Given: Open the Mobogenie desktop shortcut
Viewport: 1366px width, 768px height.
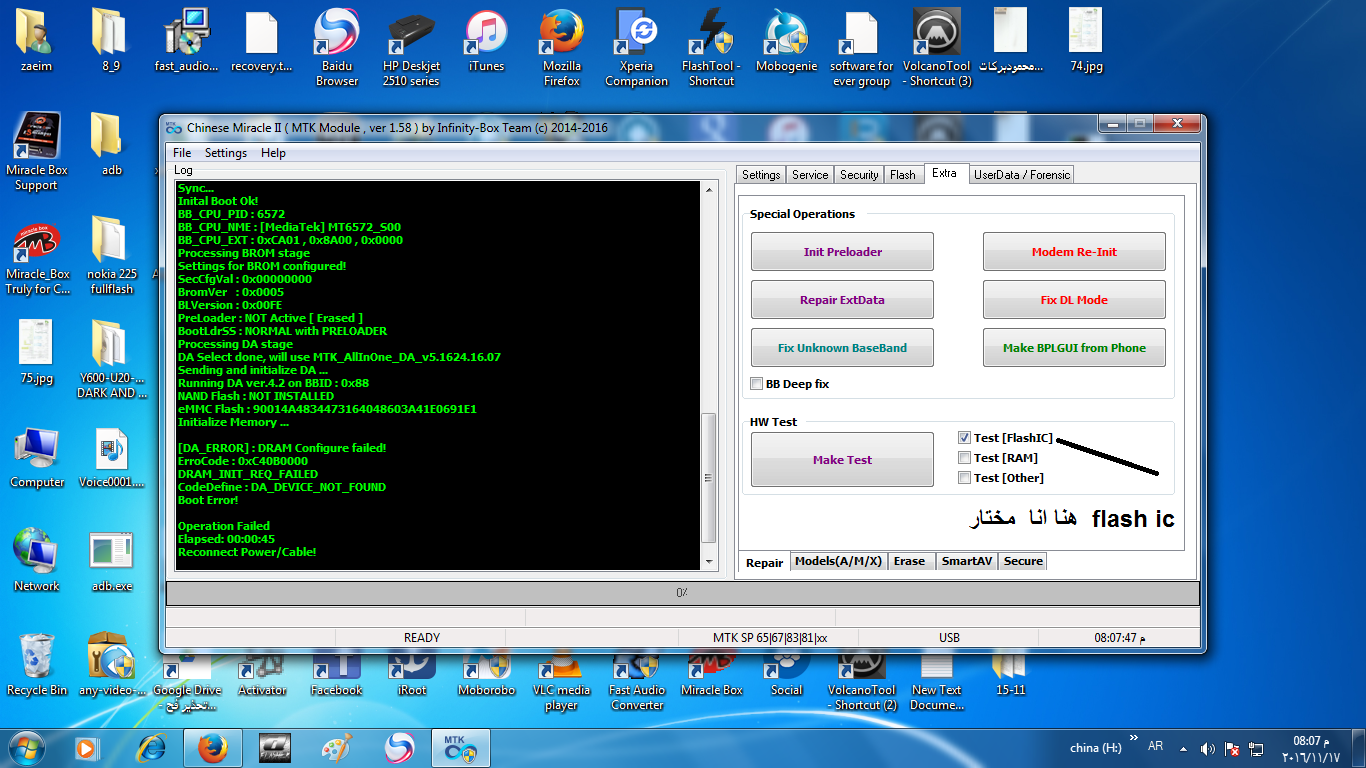Looking at the screenshot, I should click(x=786, y=41).
